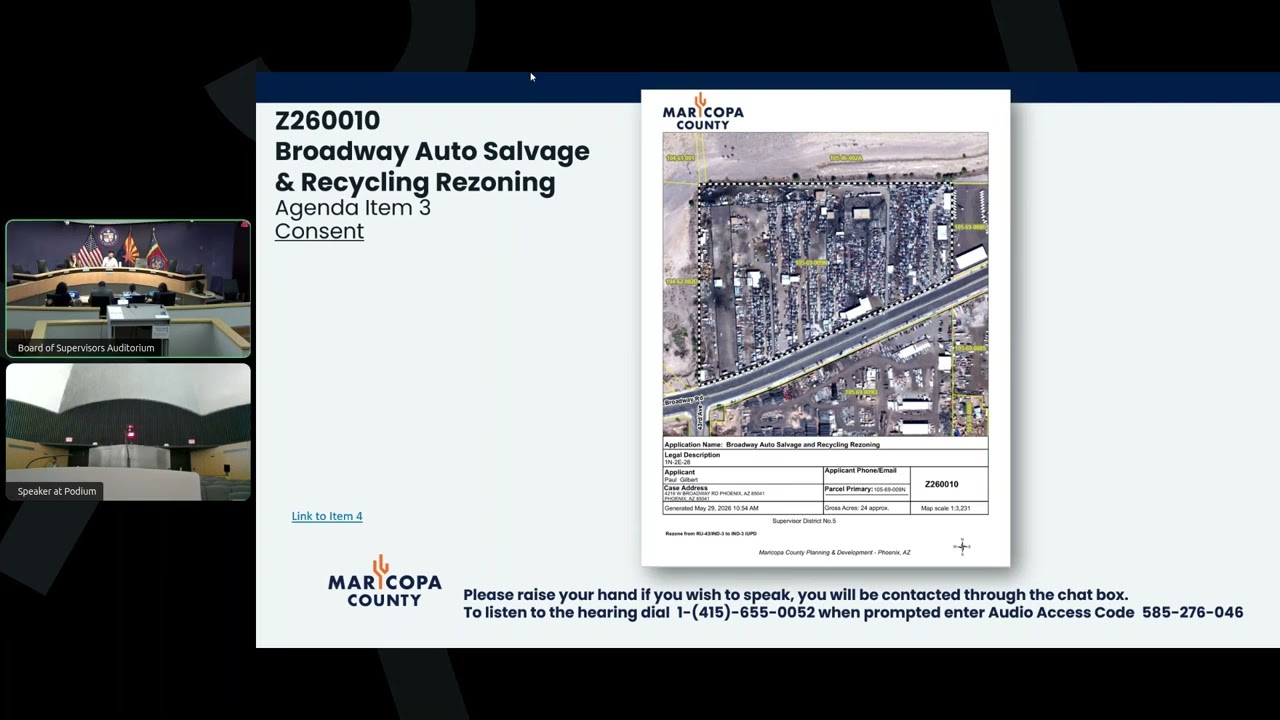Screen dimensions: 1280x720
Task: Click the Maricopa County logo beside hearing instructions
Action: click(385, 581)
